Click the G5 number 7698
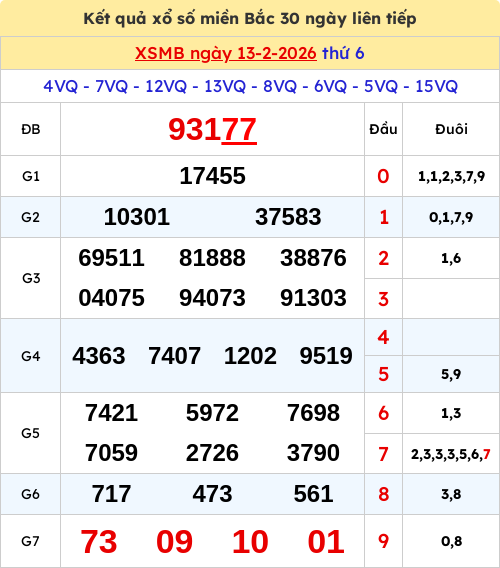Image resolution: width=500 pixels, height=568 pixels. [x=313, y=413]
